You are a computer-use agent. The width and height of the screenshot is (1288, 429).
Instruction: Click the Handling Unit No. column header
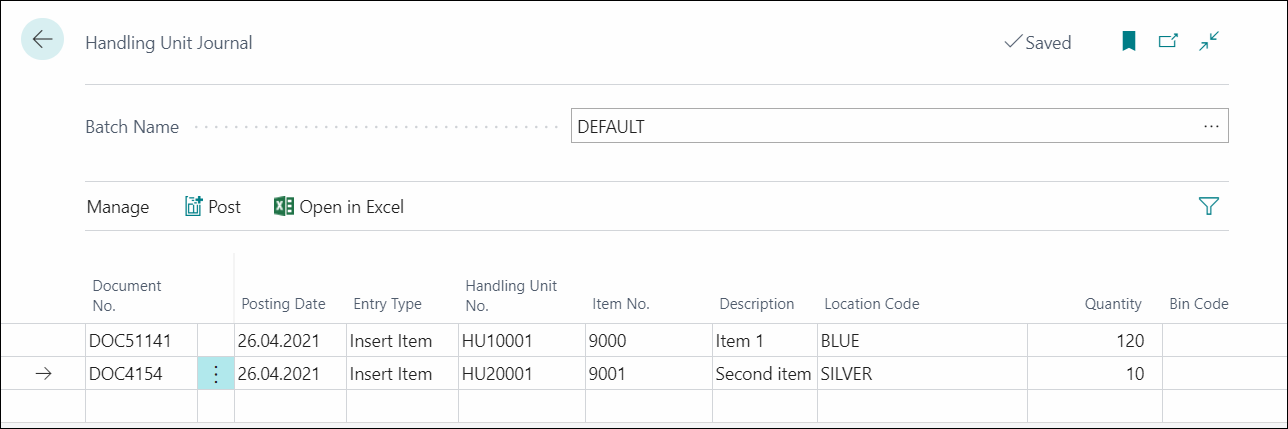(511, 295)
